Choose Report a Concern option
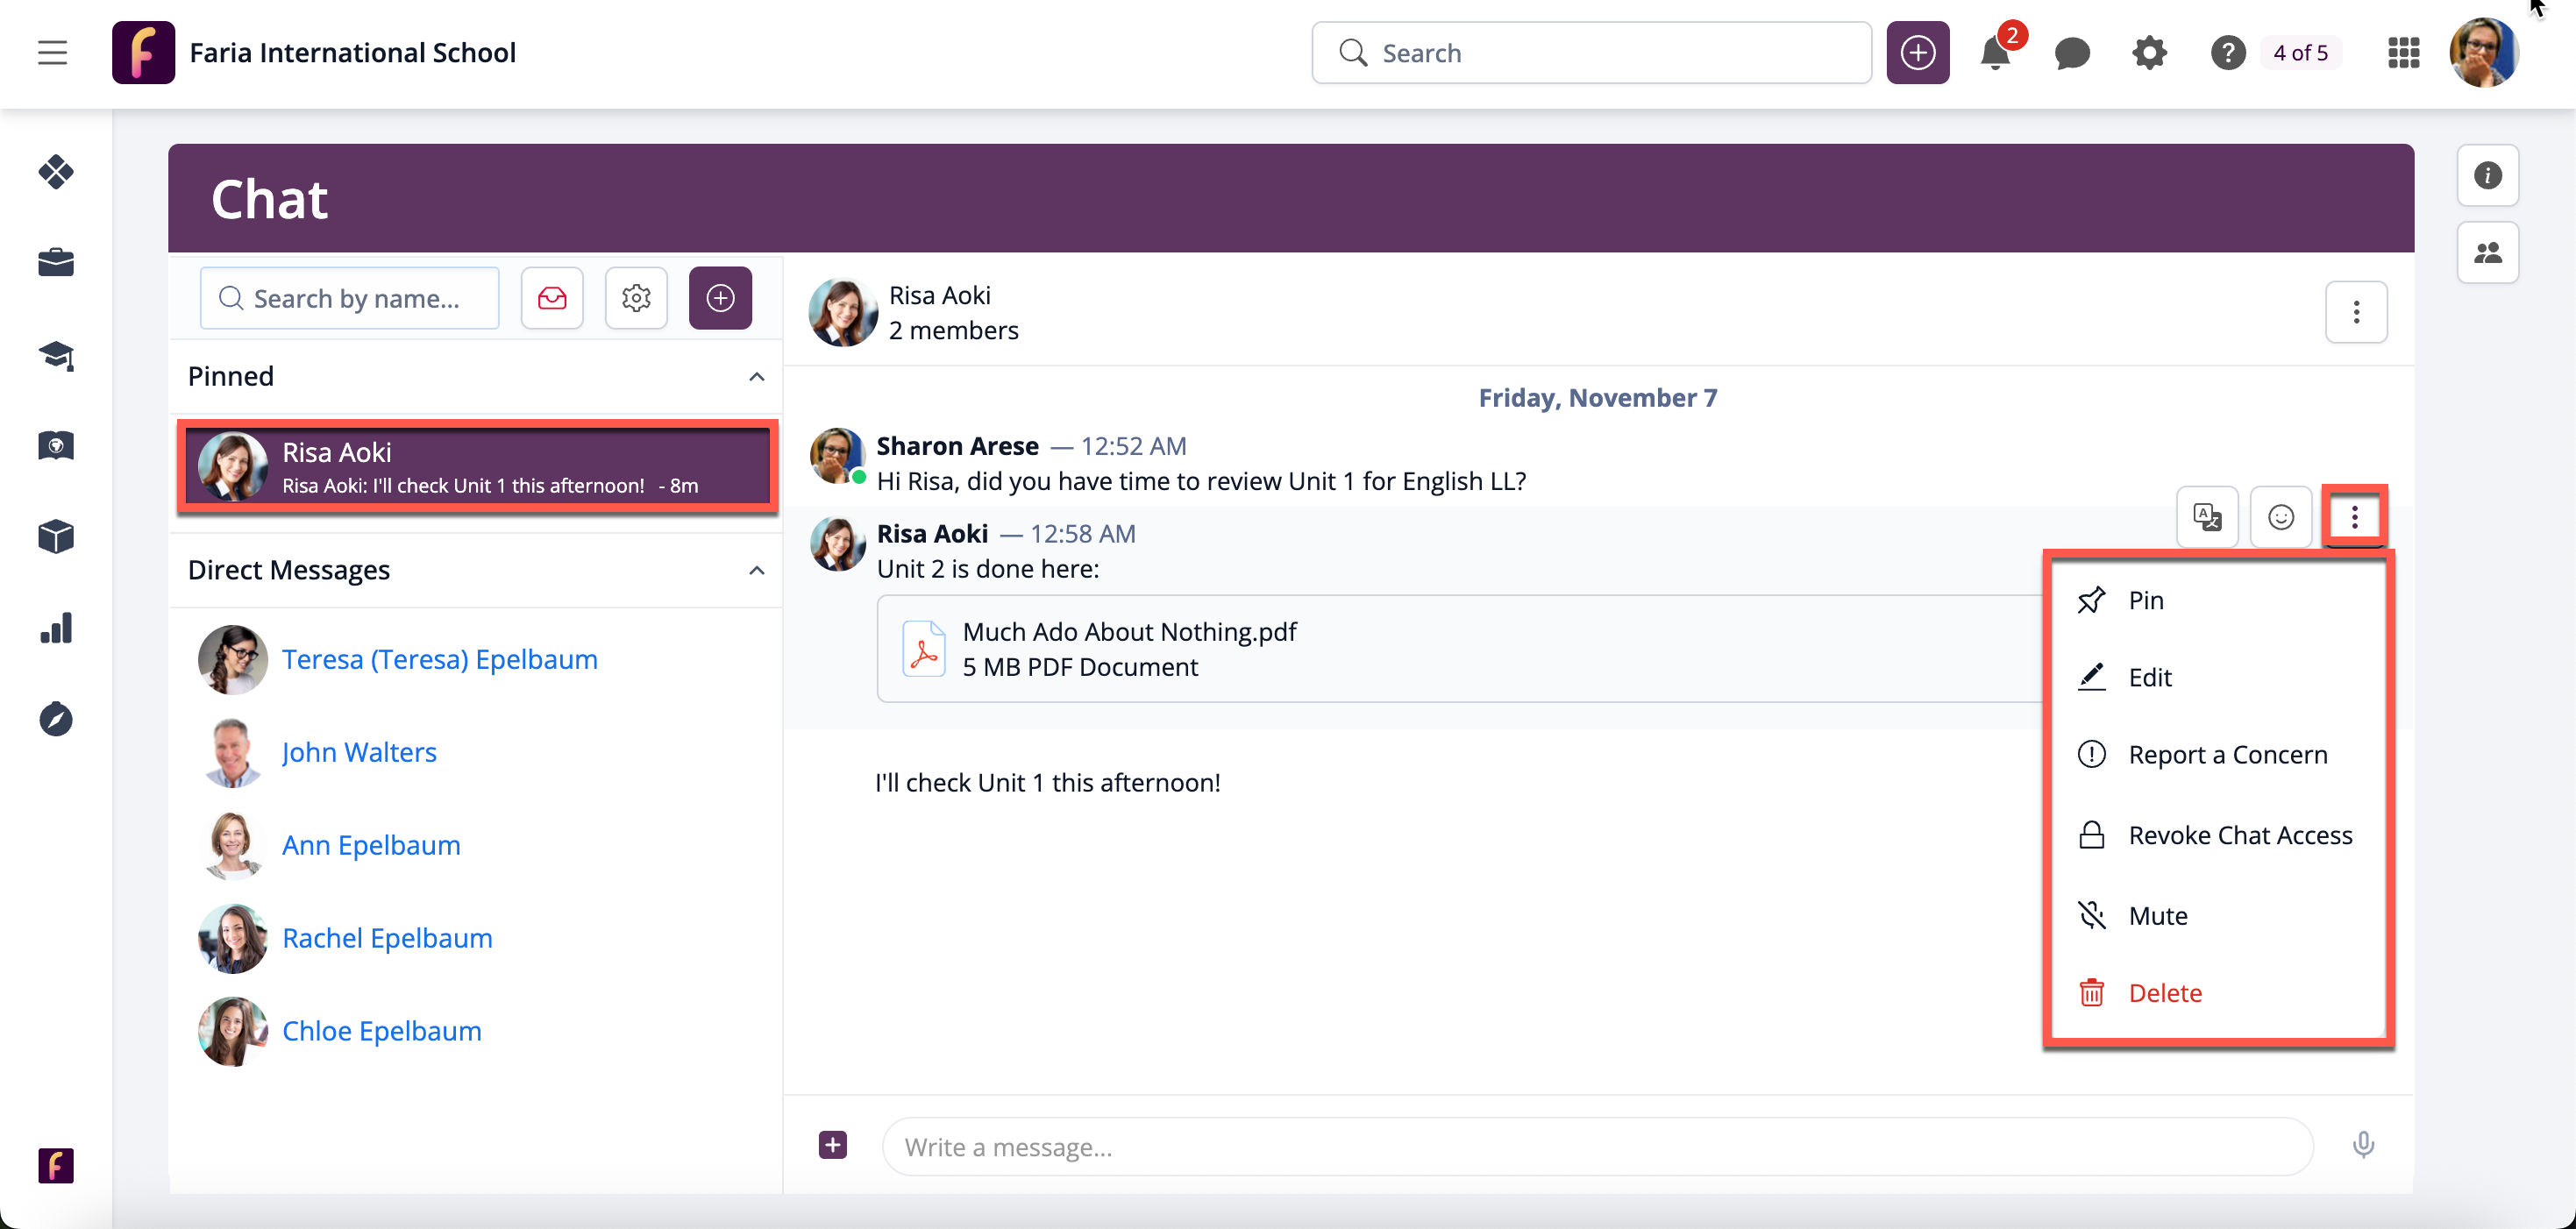The width and height of the screenshot is (2576, 1229). (2227, 755)
